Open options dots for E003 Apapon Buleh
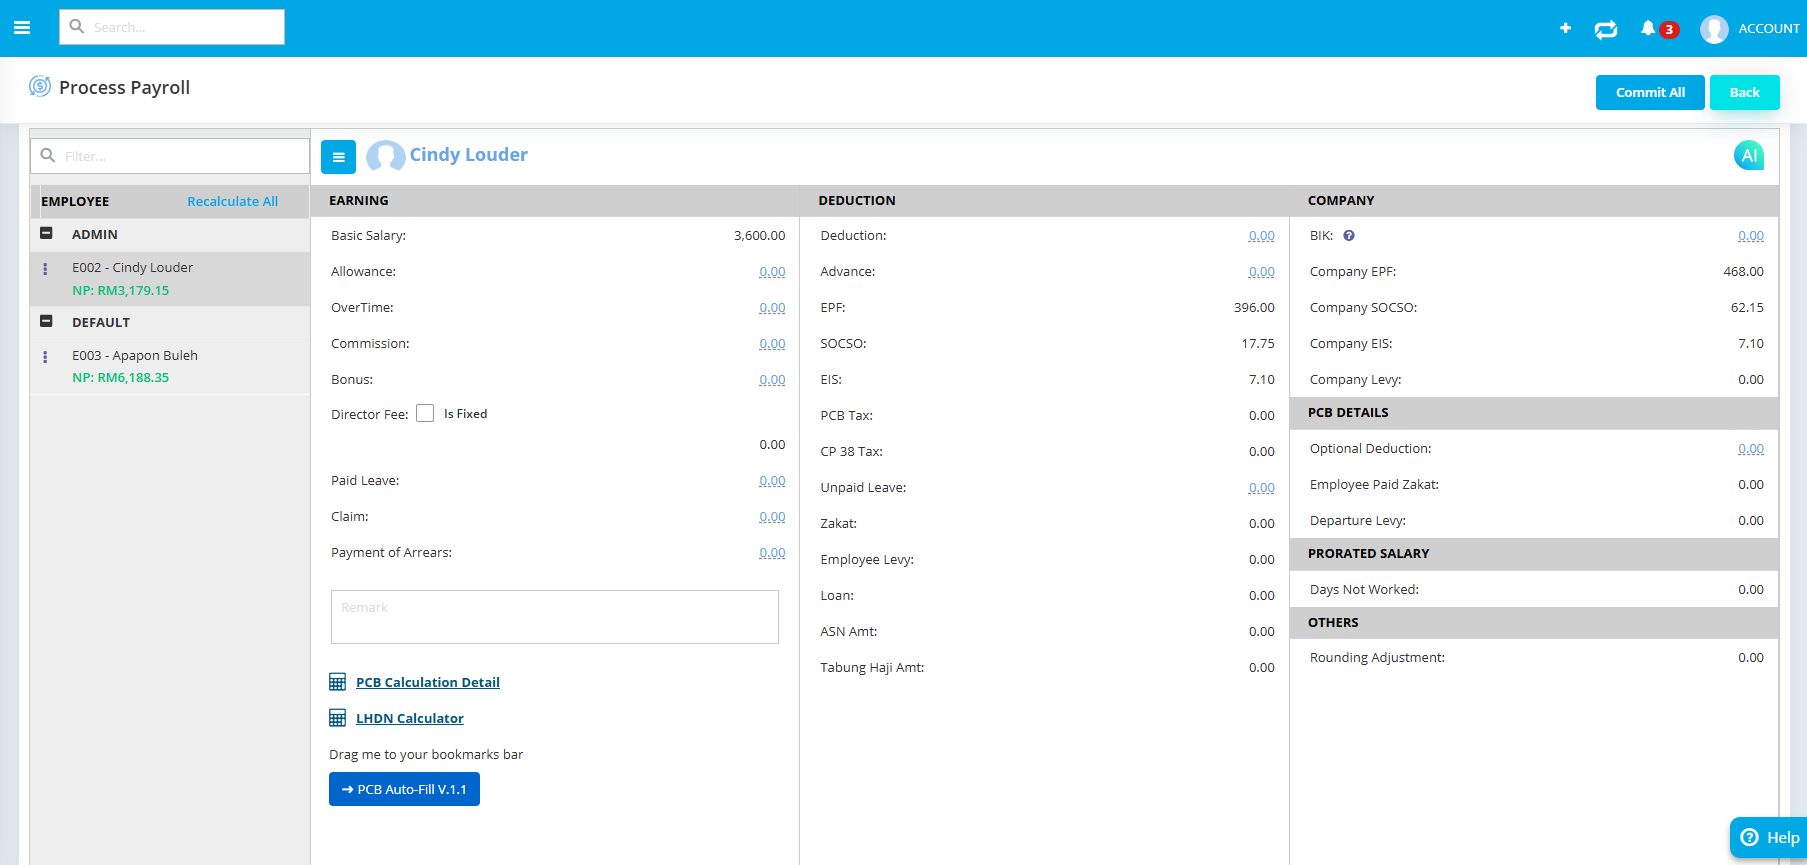 click(x=45, y=357)
